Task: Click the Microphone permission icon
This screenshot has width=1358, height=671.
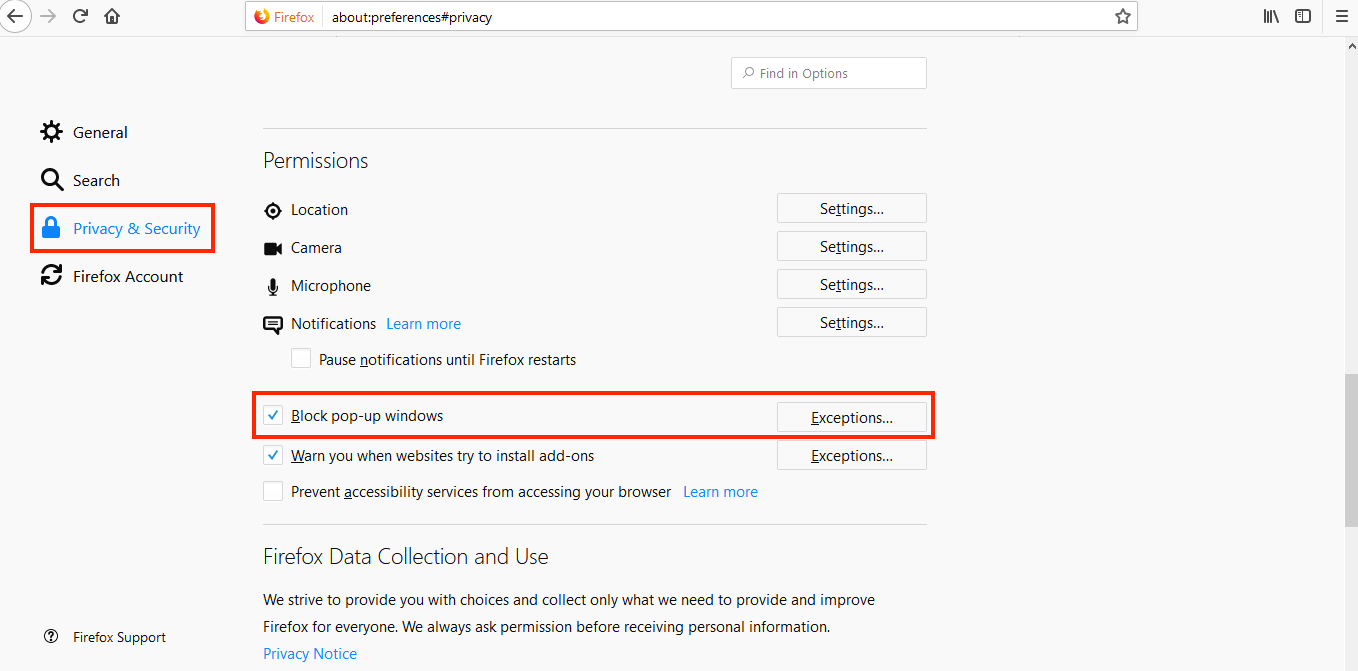Action: click(x=272, y=286)
